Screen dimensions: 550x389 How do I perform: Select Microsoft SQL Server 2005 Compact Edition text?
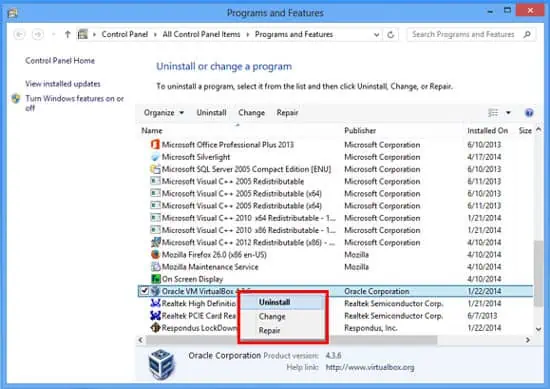pos(246,169)
